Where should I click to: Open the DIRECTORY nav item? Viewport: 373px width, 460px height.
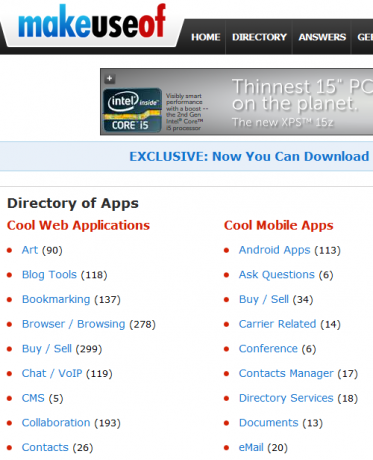coord(259,37)
